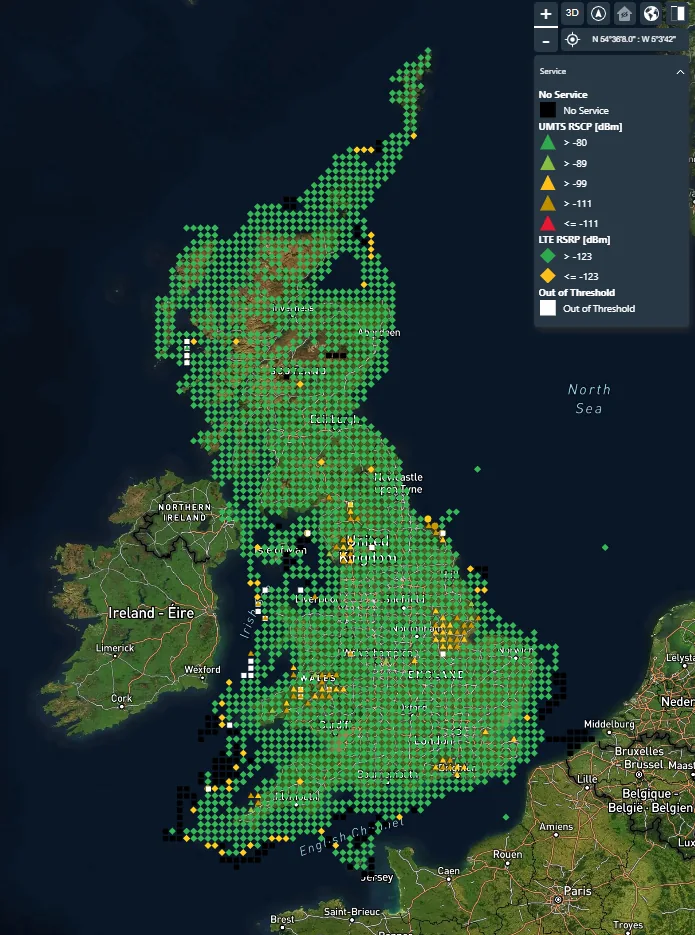Click the brown > -111 triangle swatch

[548, 204]
